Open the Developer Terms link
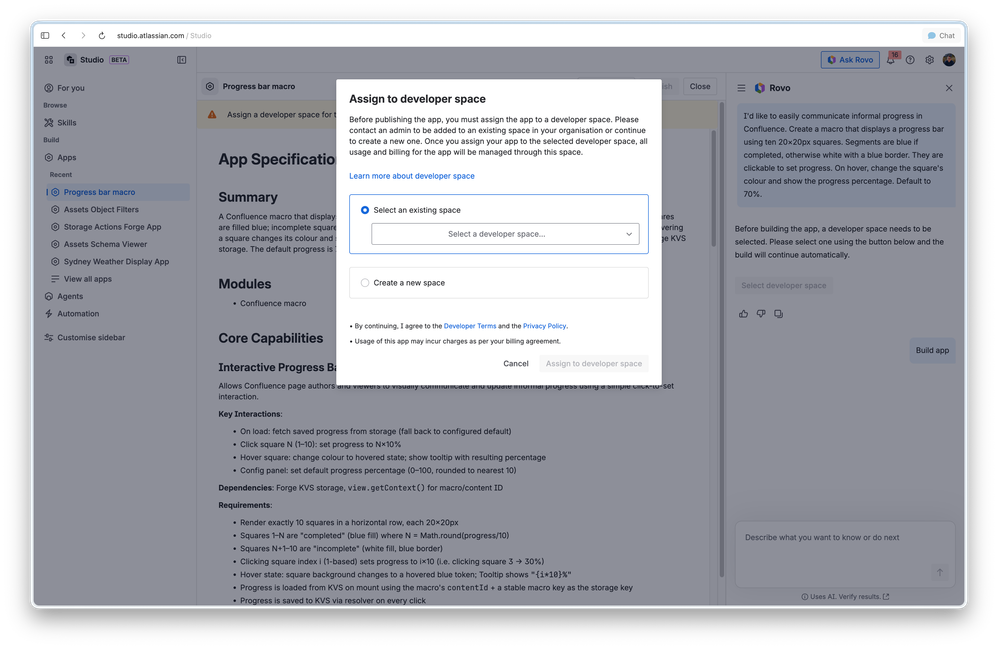 (x=470, y=326)
